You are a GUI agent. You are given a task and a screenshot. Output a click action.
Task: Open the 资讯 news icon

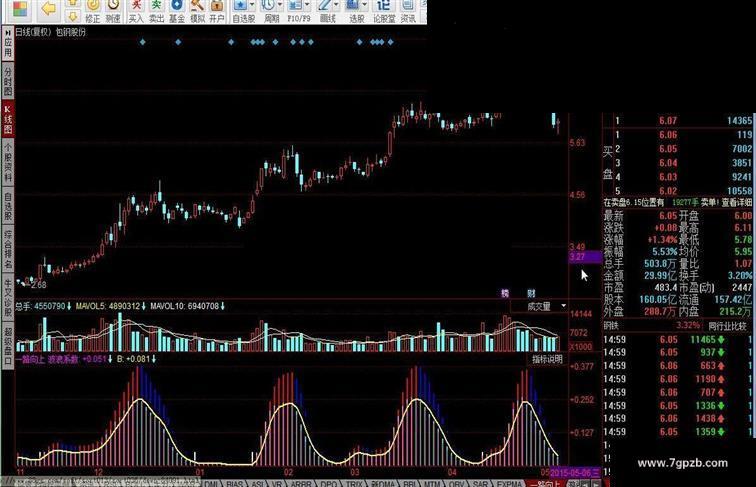408,12
